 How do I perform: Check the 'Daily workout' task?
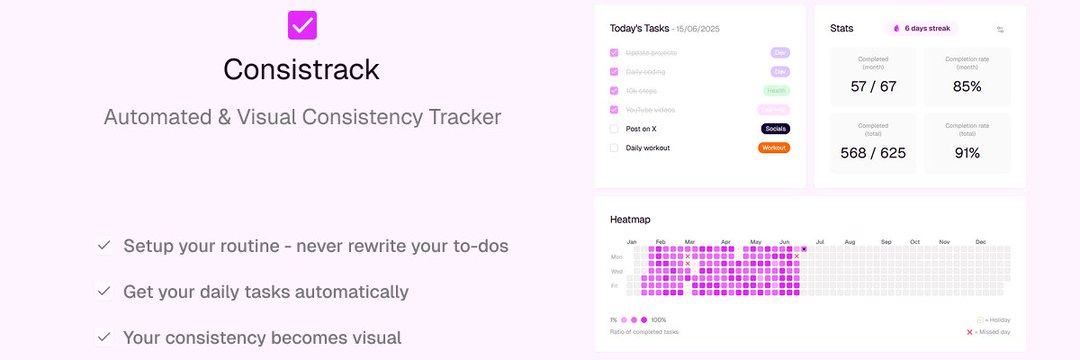614,148
